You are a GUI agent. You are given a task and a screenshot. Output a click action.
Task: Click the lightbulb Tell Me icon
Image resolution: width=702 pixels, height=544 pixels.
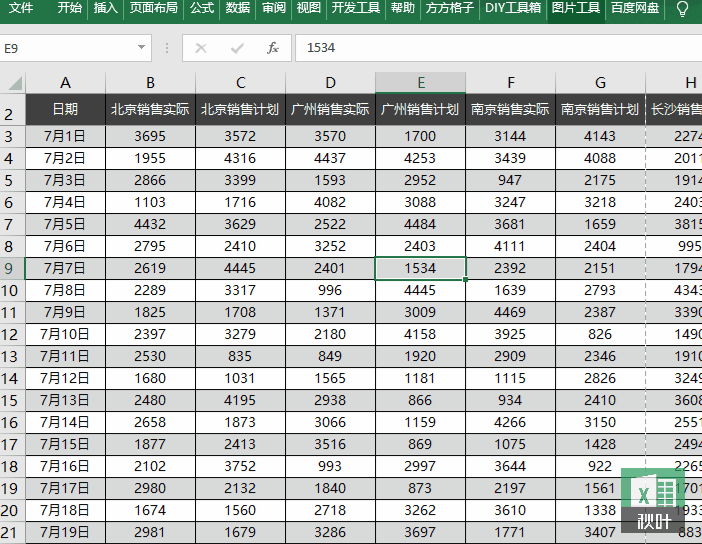[x=682, y=9]
